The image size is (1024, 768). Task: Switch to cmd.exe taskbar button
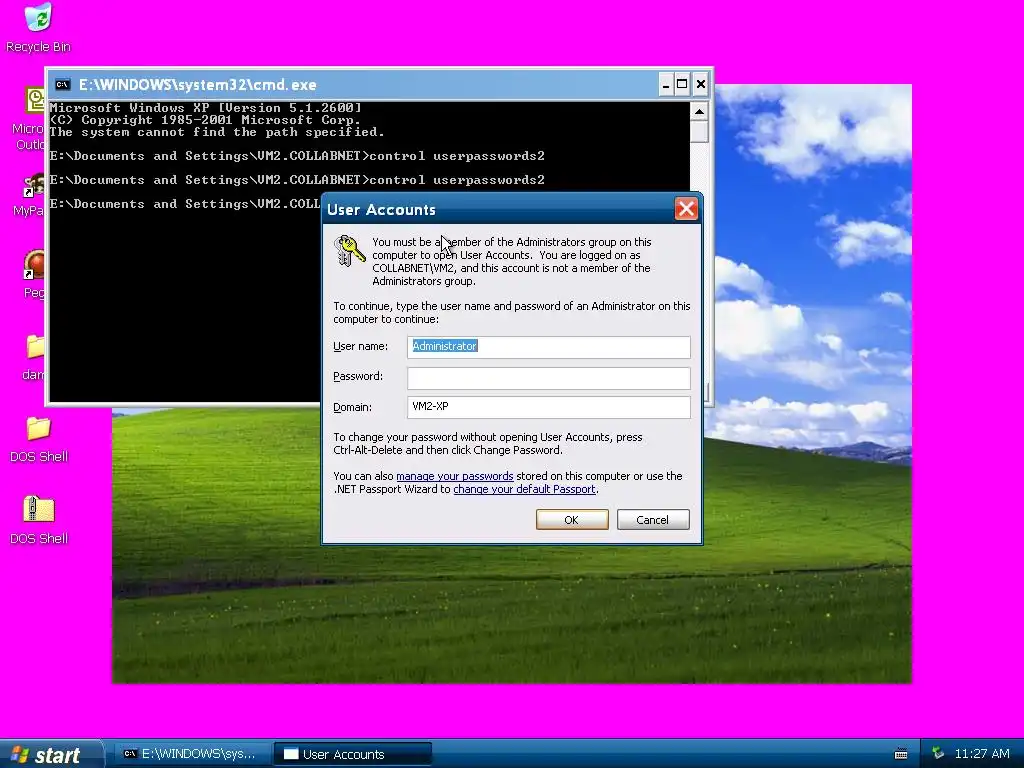[x=191, y=754]
